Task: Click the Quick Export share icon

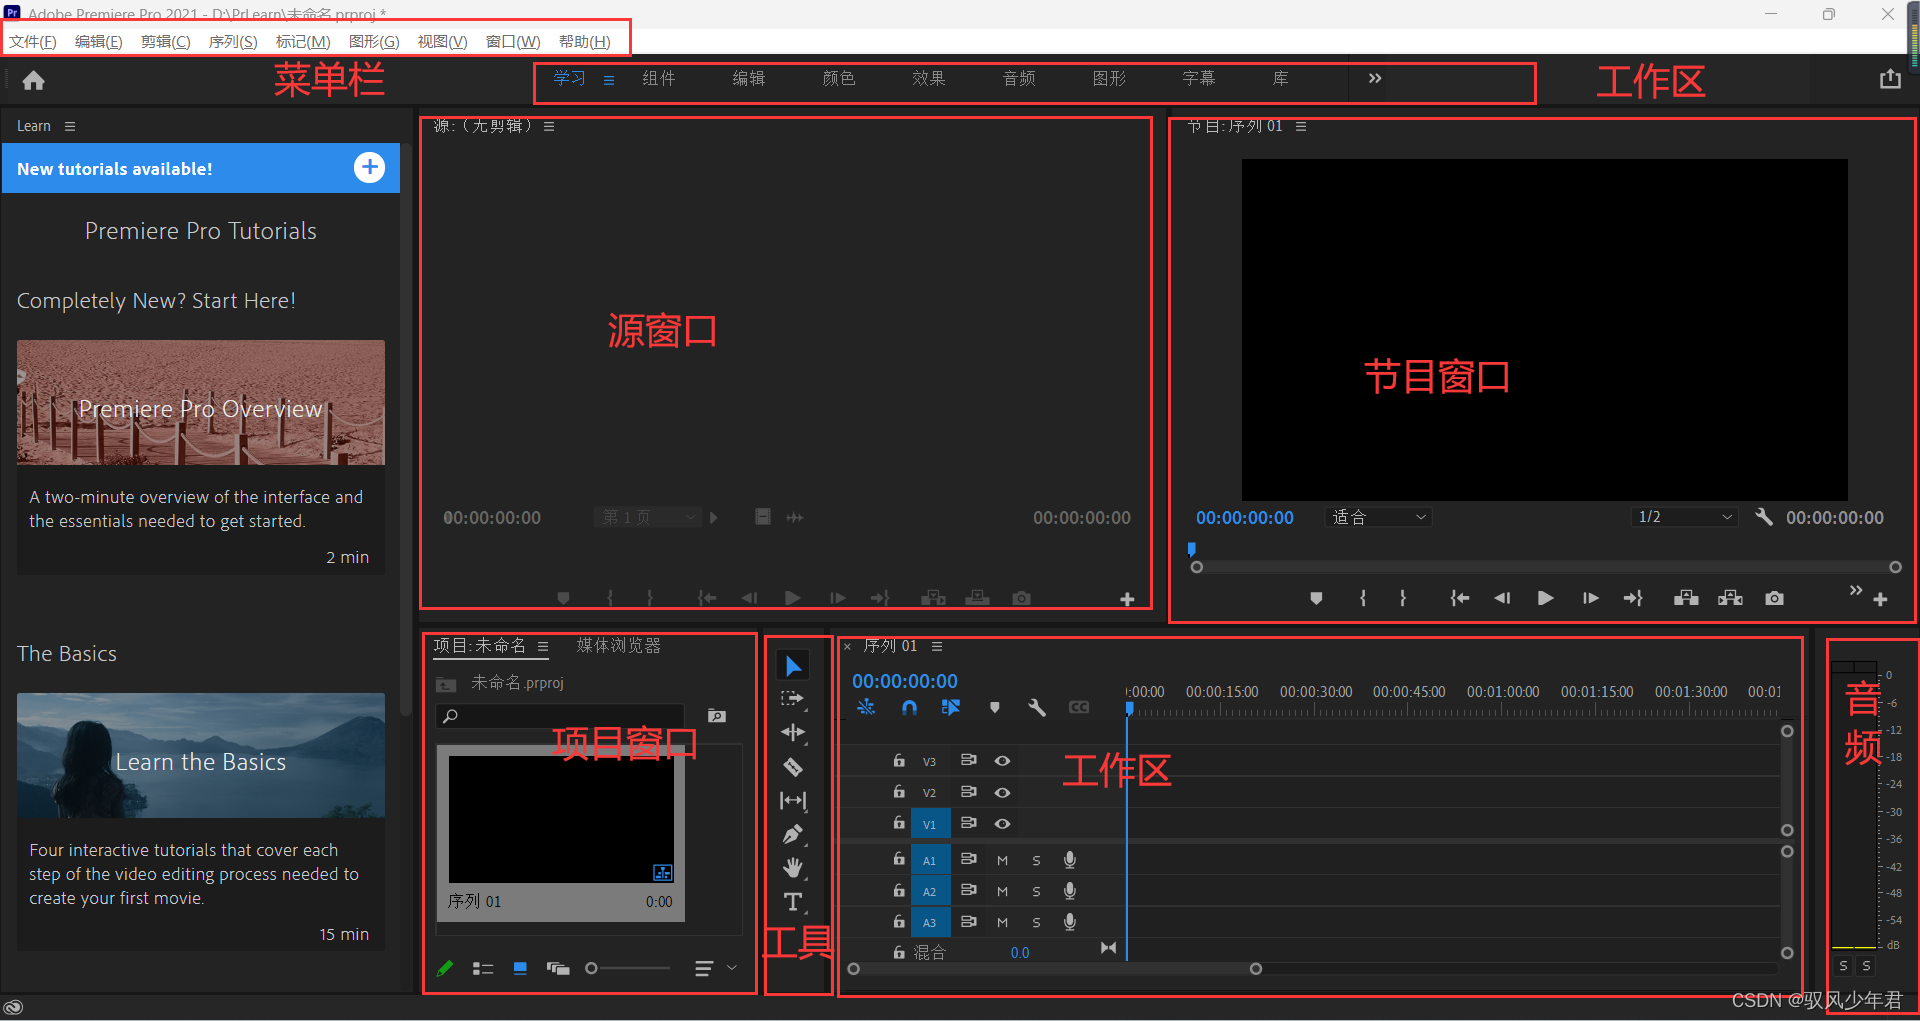Action: (1890, 79)
